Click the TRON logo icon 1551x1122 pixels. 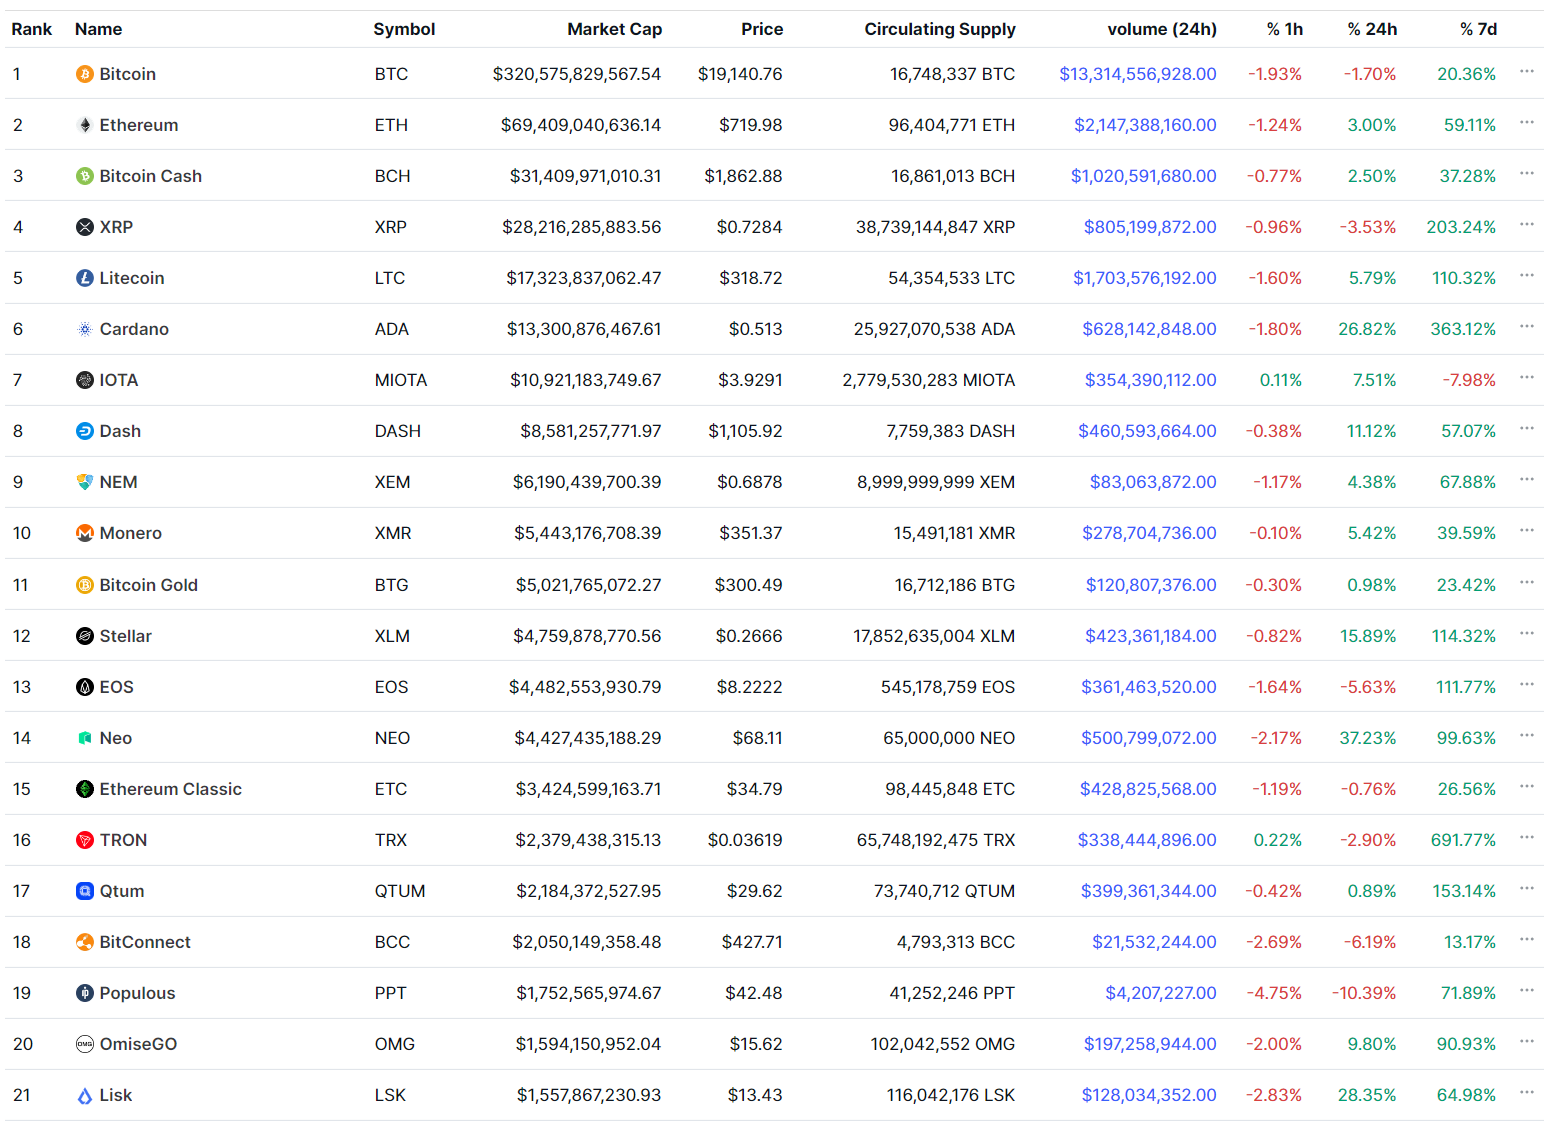pos(85,840)
